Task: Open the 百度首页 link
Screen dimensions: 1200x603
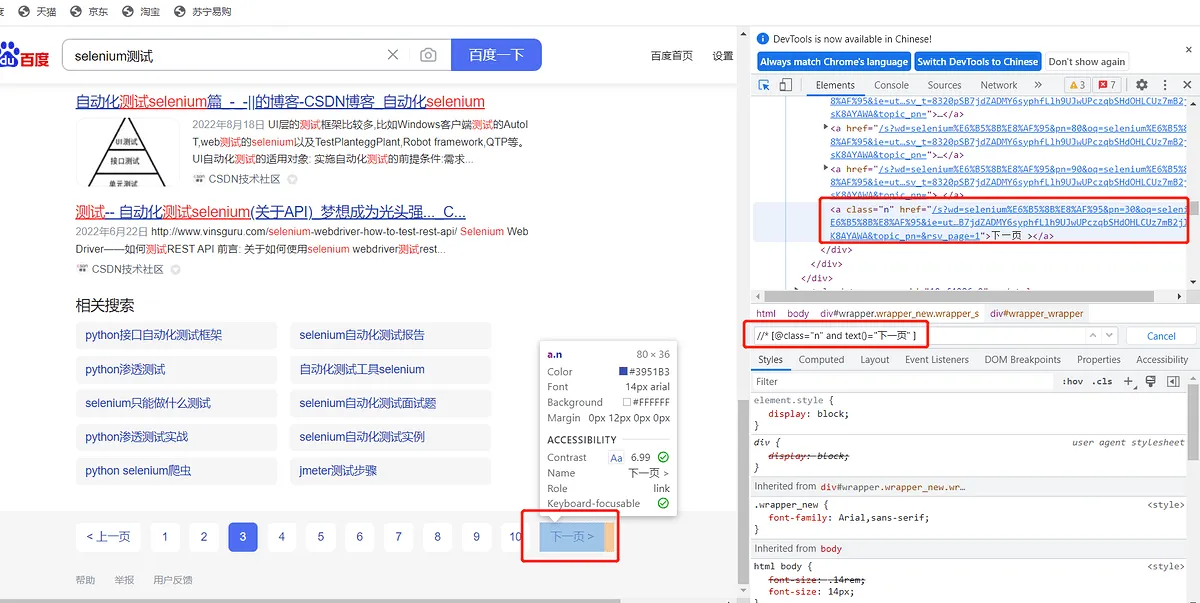Action: pos(671,56)
